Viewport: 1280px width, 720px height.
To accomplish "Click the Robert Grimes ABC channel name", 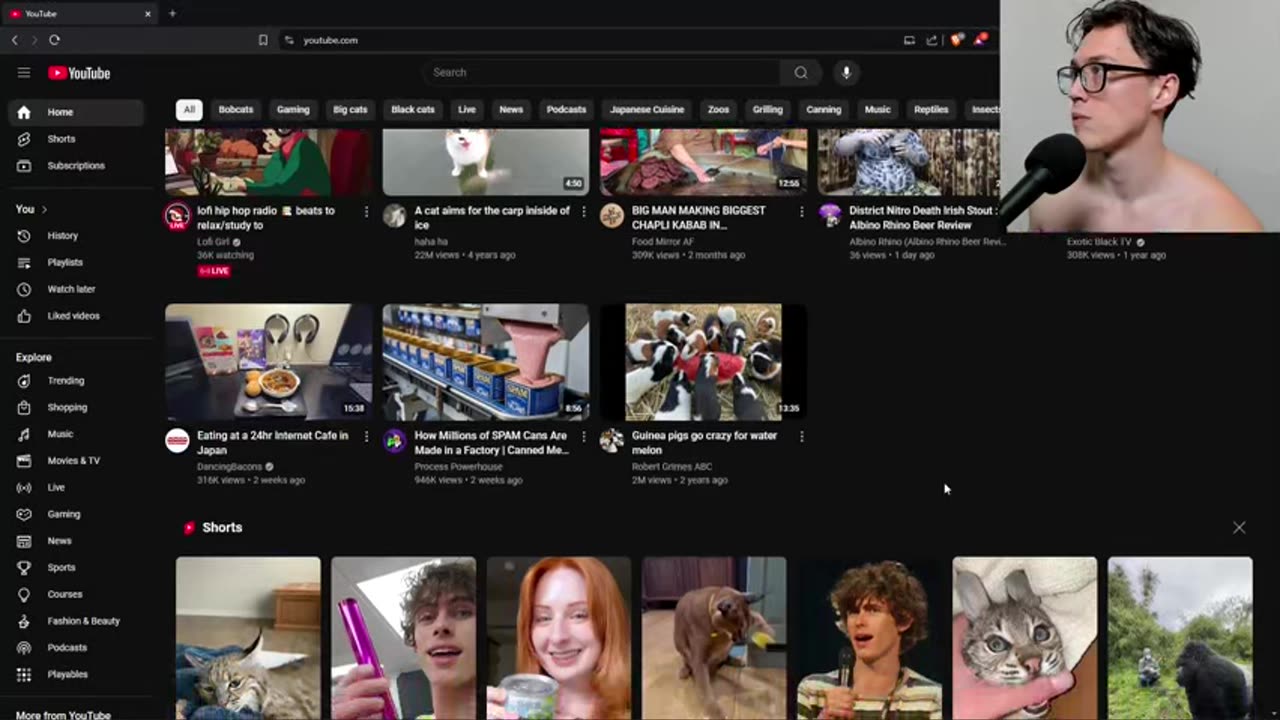I will pos(672,467).
